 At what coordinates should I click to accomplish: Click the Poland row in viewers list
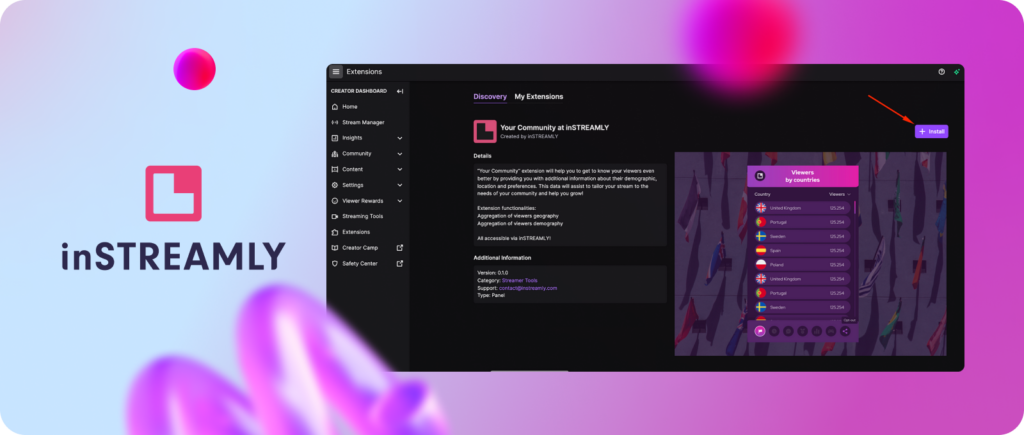[x=802, y=265]
